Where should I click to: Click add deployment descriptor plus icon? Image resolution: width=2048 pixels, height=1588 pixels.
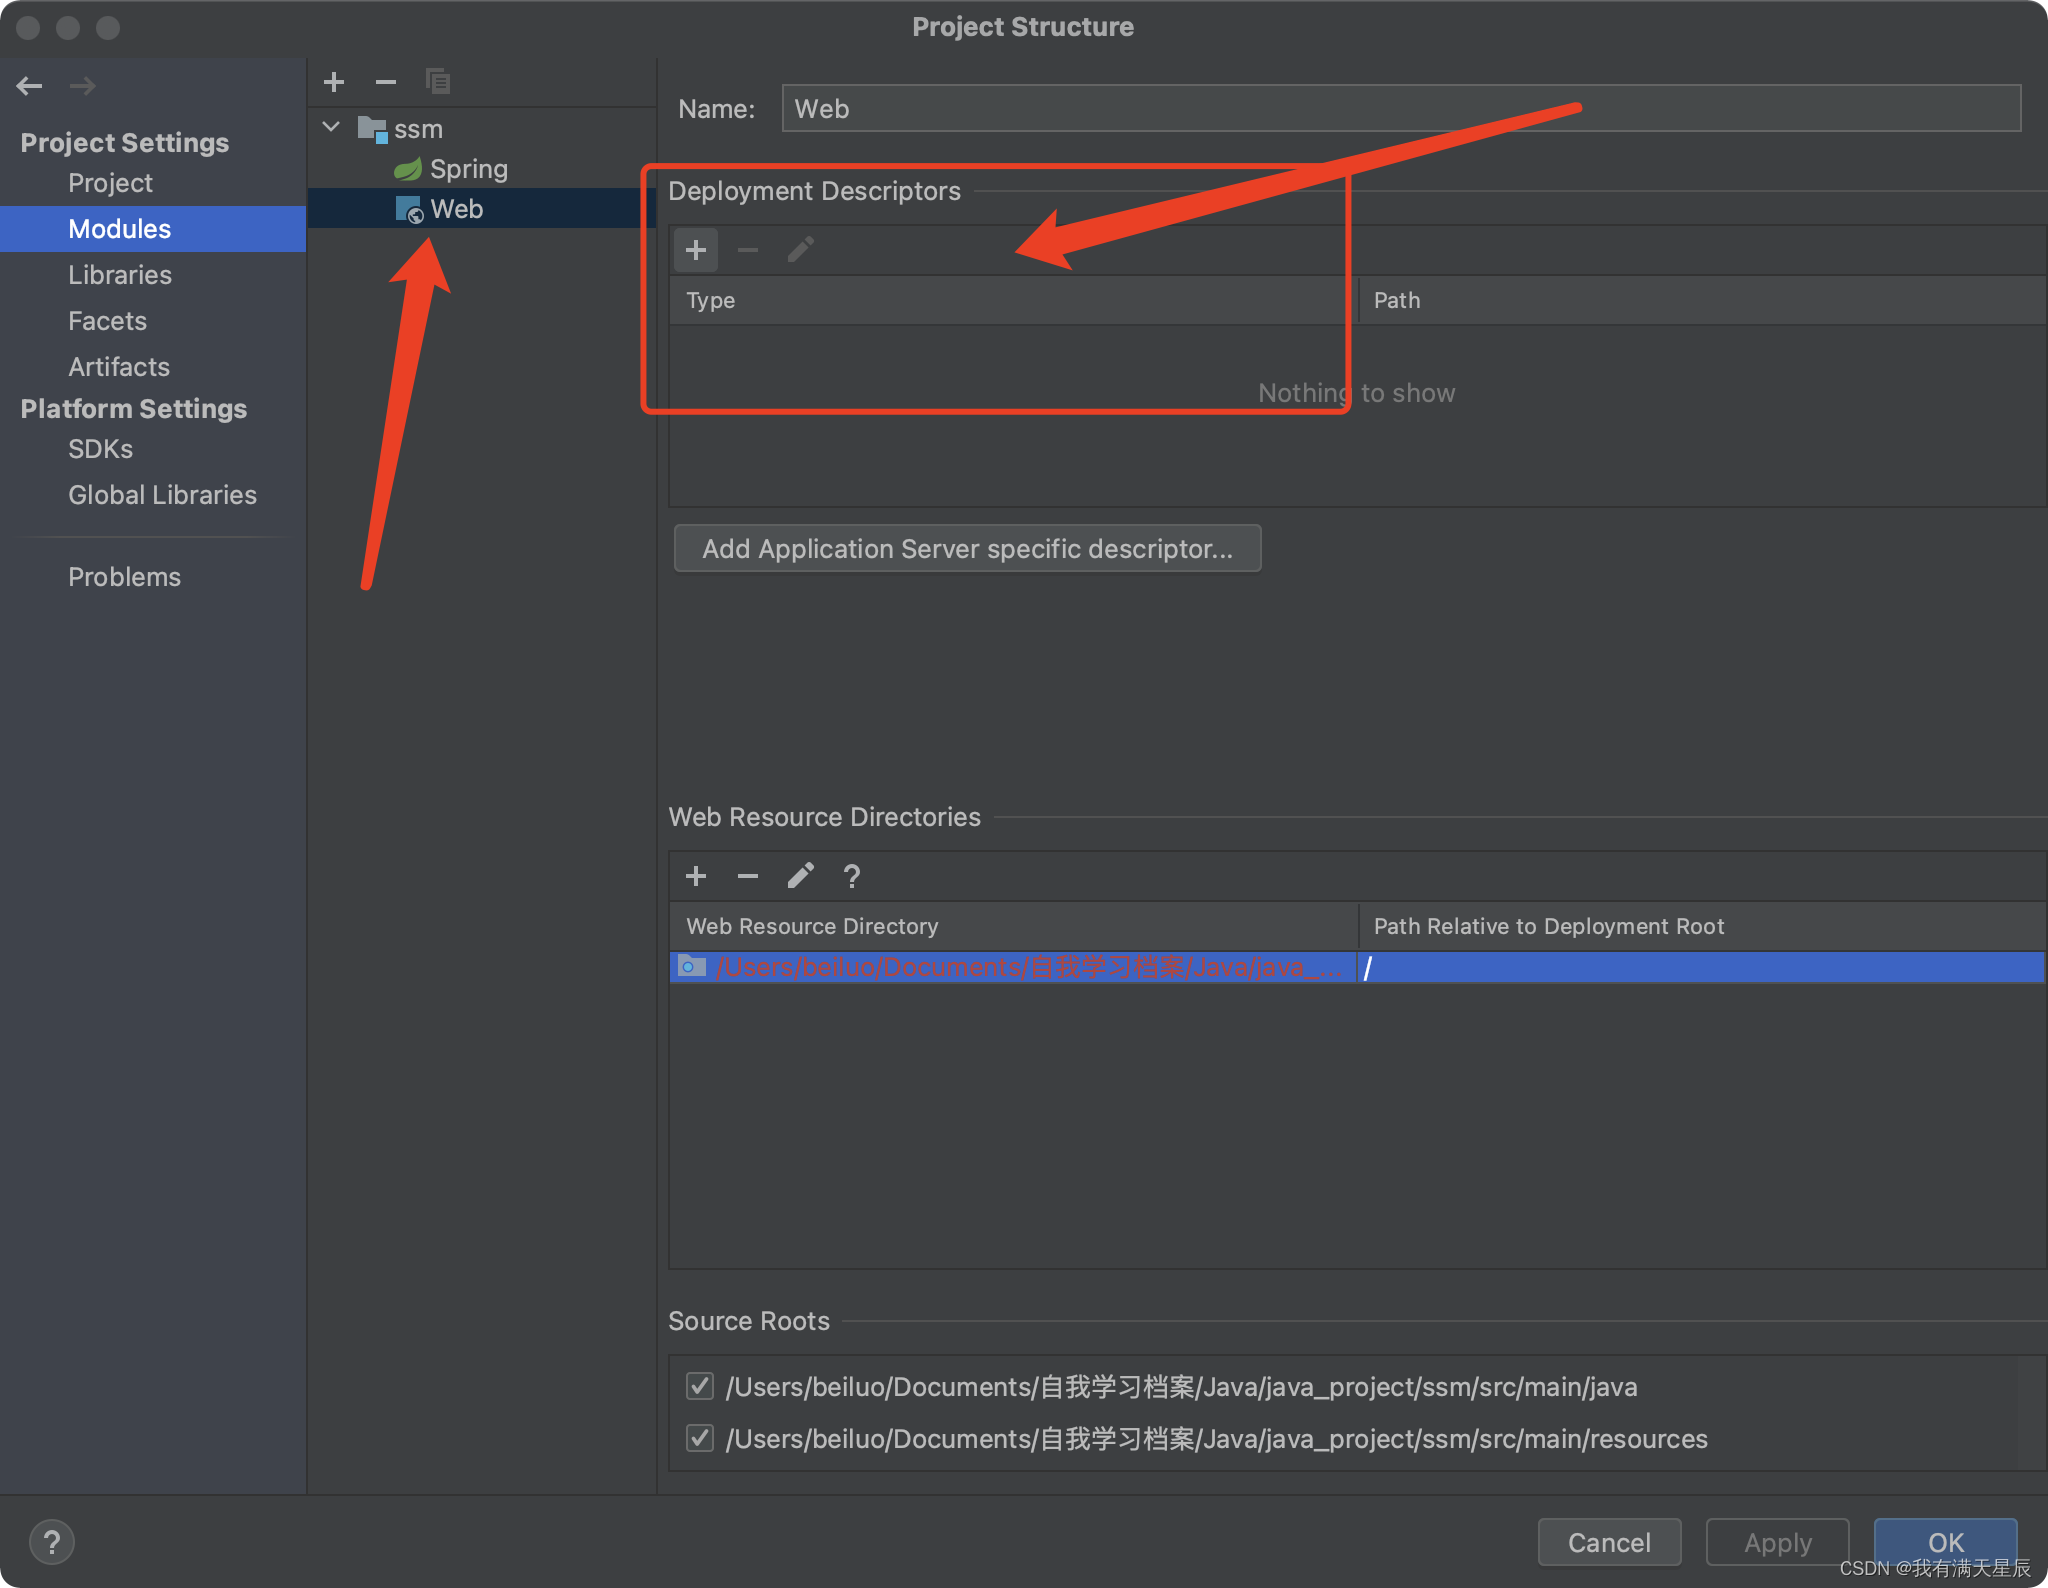coord(696,250)
